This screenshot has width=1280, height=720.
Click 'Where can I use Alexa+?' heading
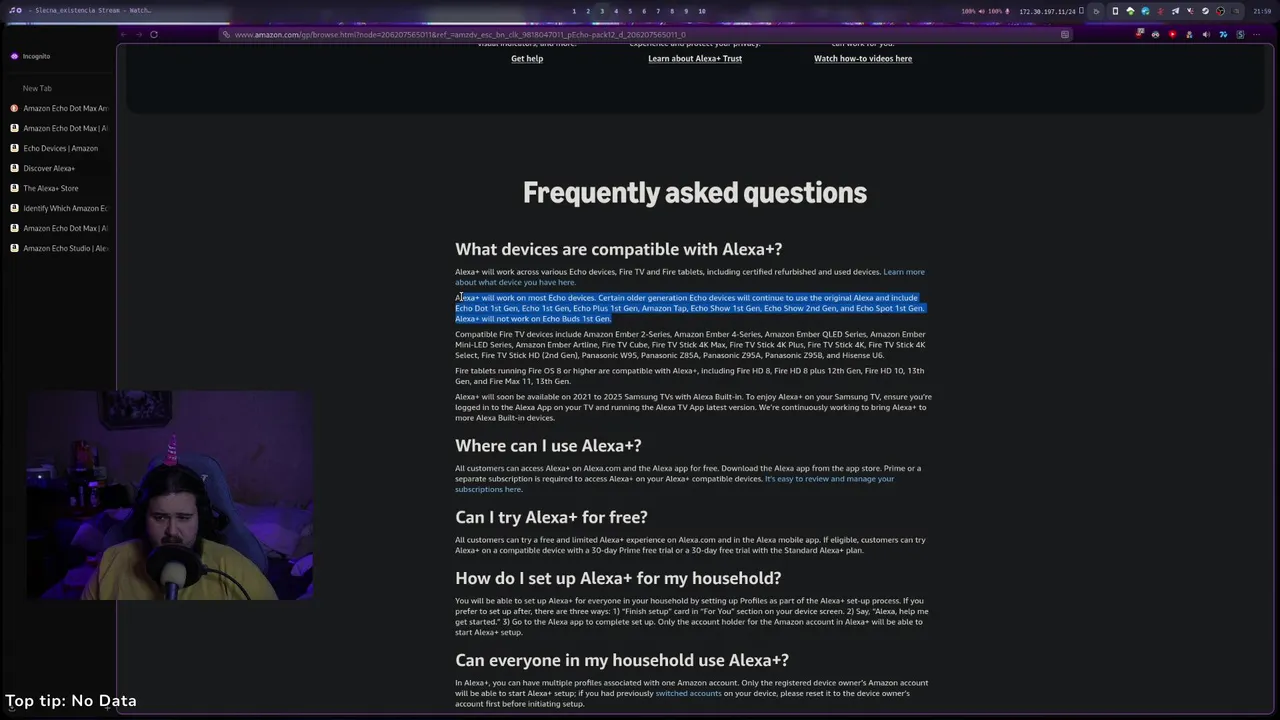click(x=548, y=445)
